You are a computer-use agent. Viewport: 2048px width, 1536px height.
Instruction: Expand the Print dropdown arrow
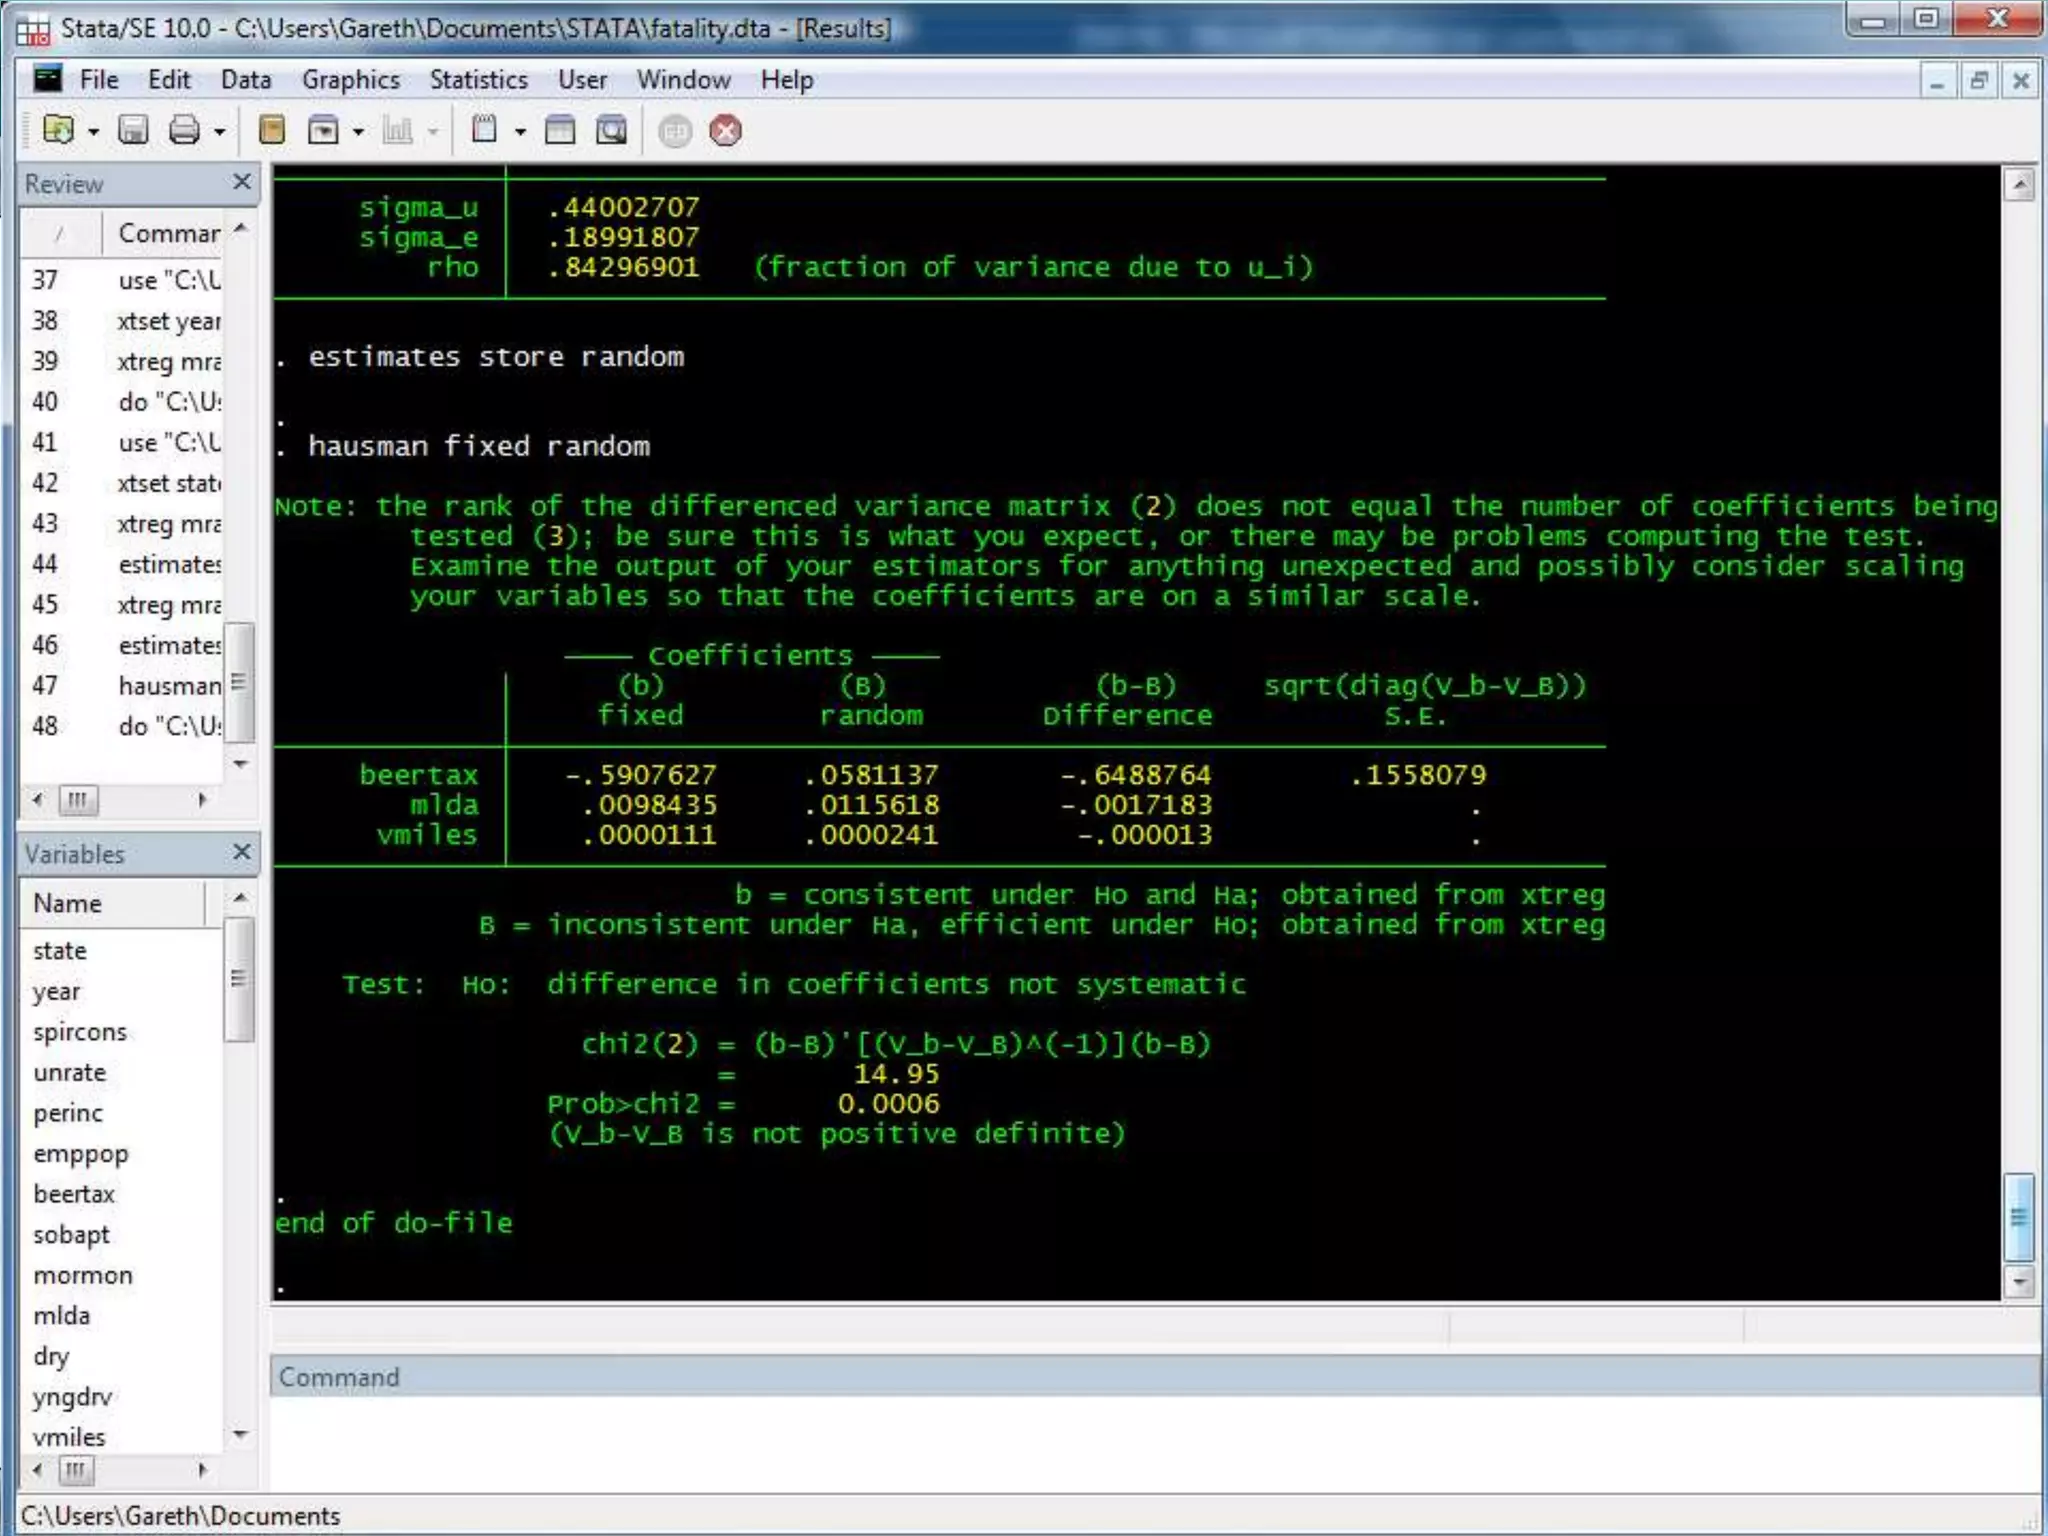tap(220, 132)
